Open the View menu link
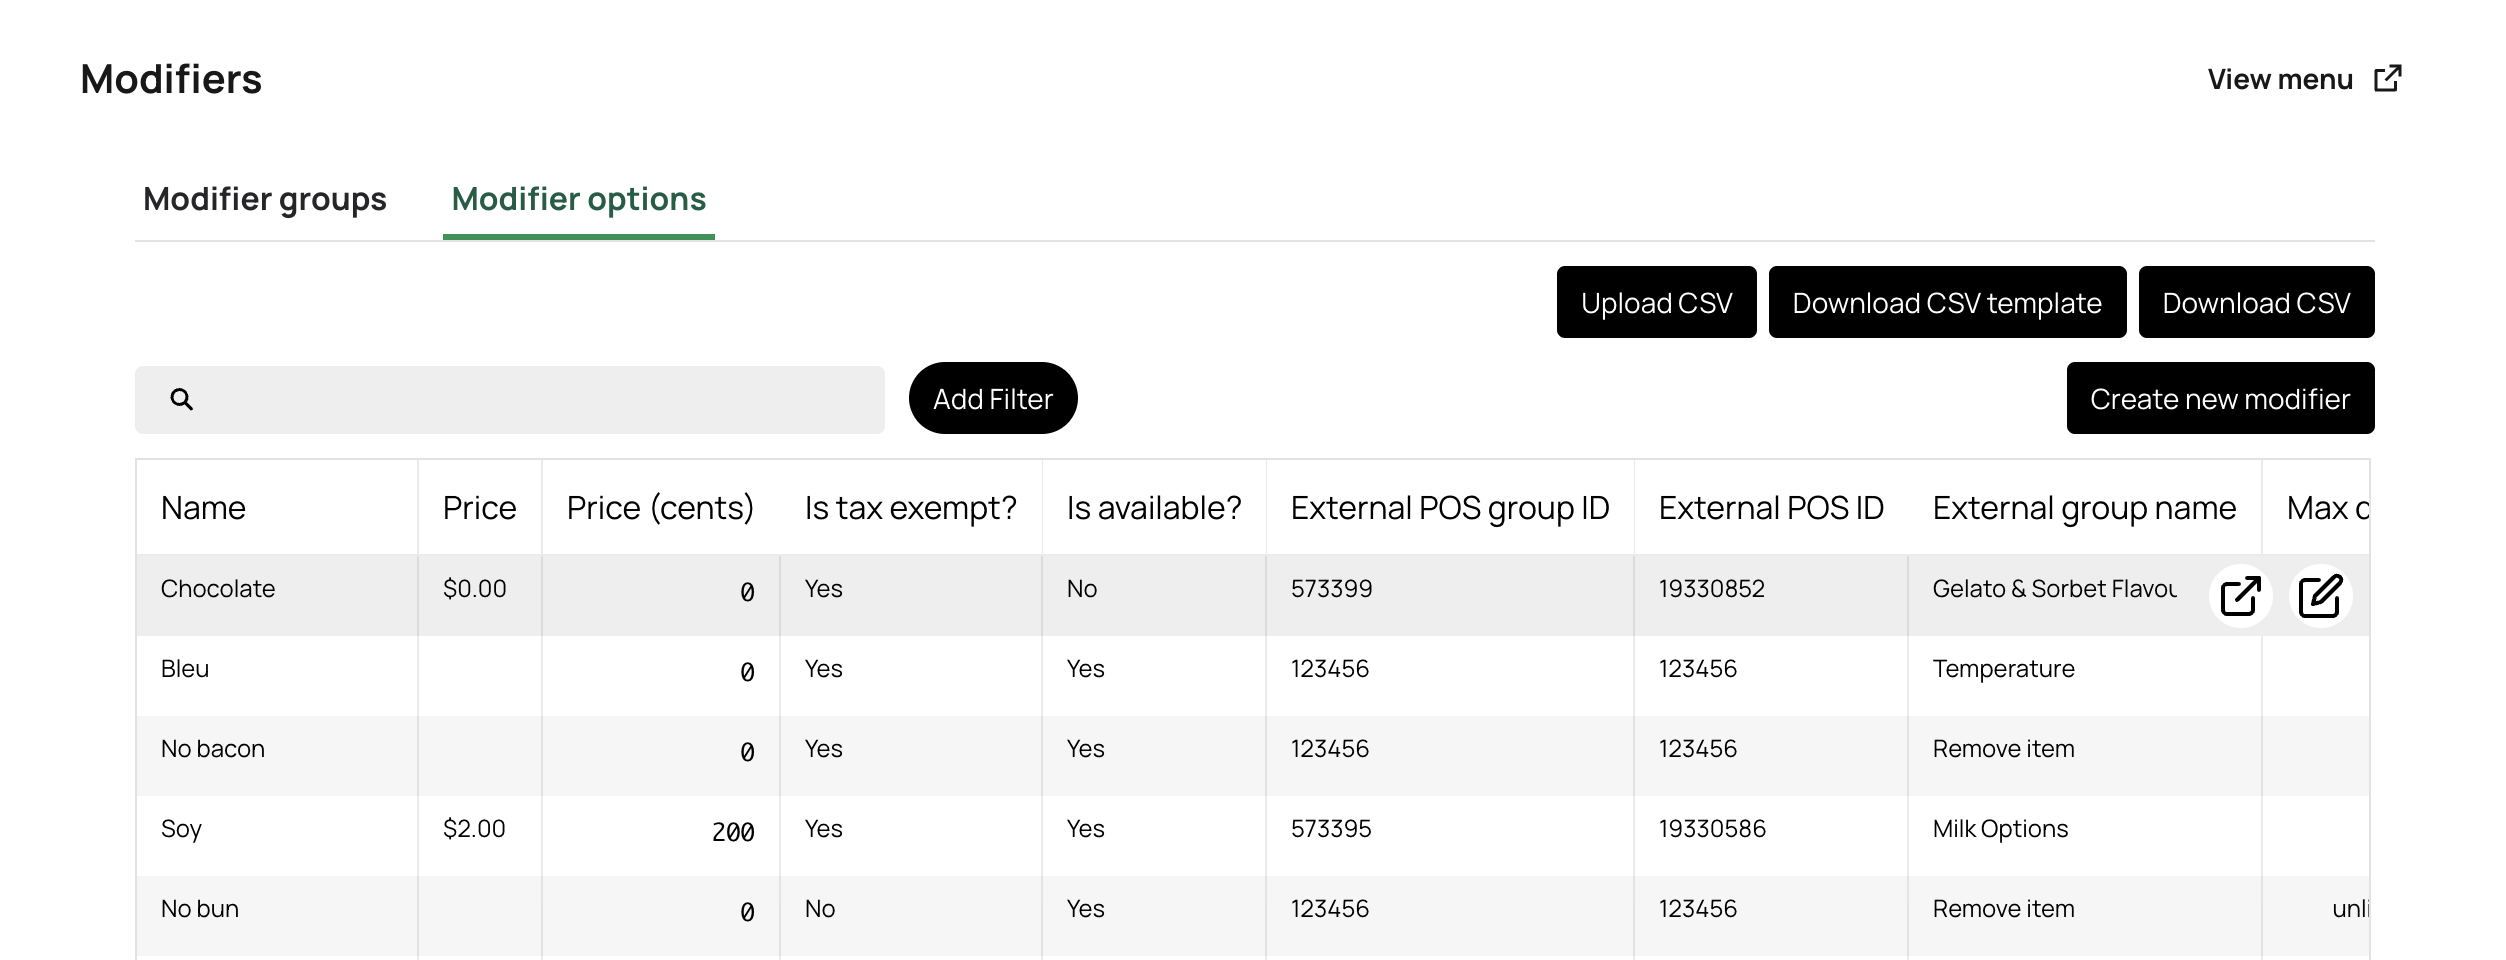Viewport: 2506px width, 960px height. tap(2279, 80)
